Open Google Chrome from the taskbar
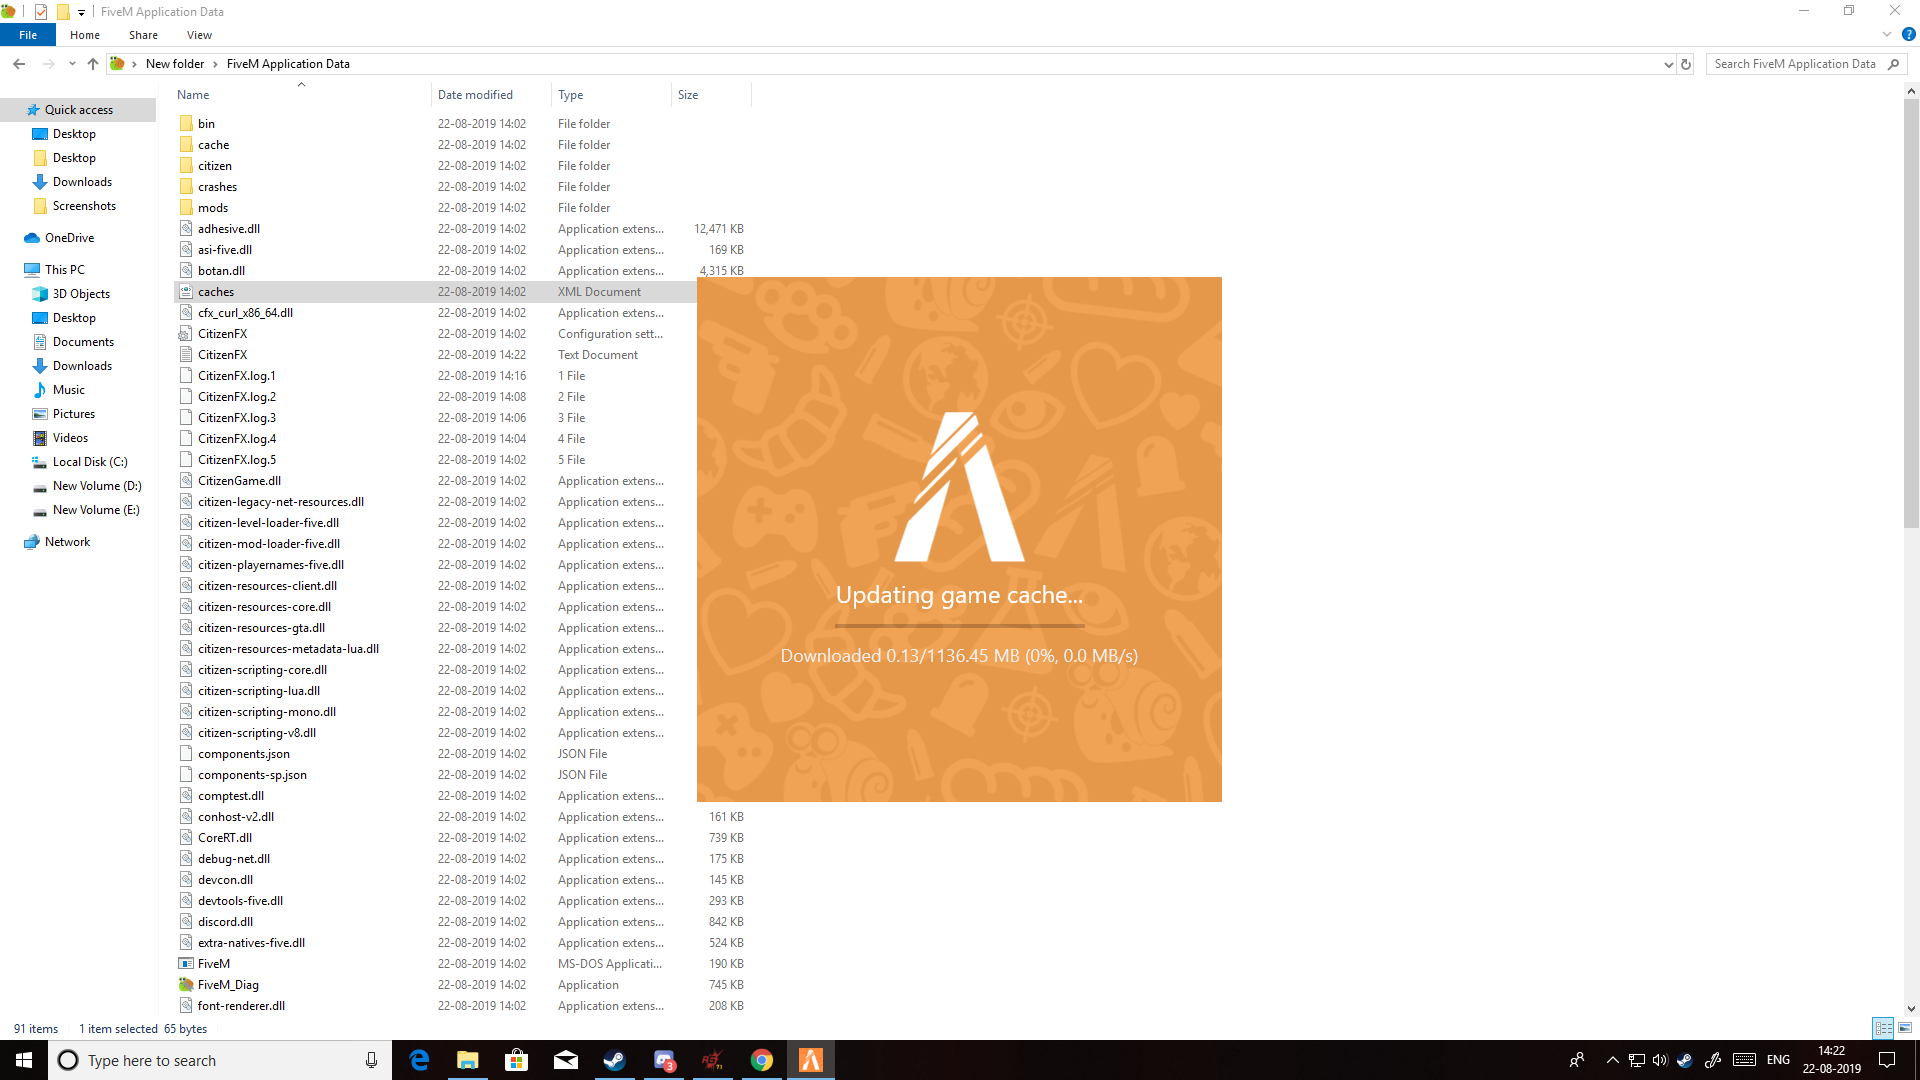 point(762,1060)
